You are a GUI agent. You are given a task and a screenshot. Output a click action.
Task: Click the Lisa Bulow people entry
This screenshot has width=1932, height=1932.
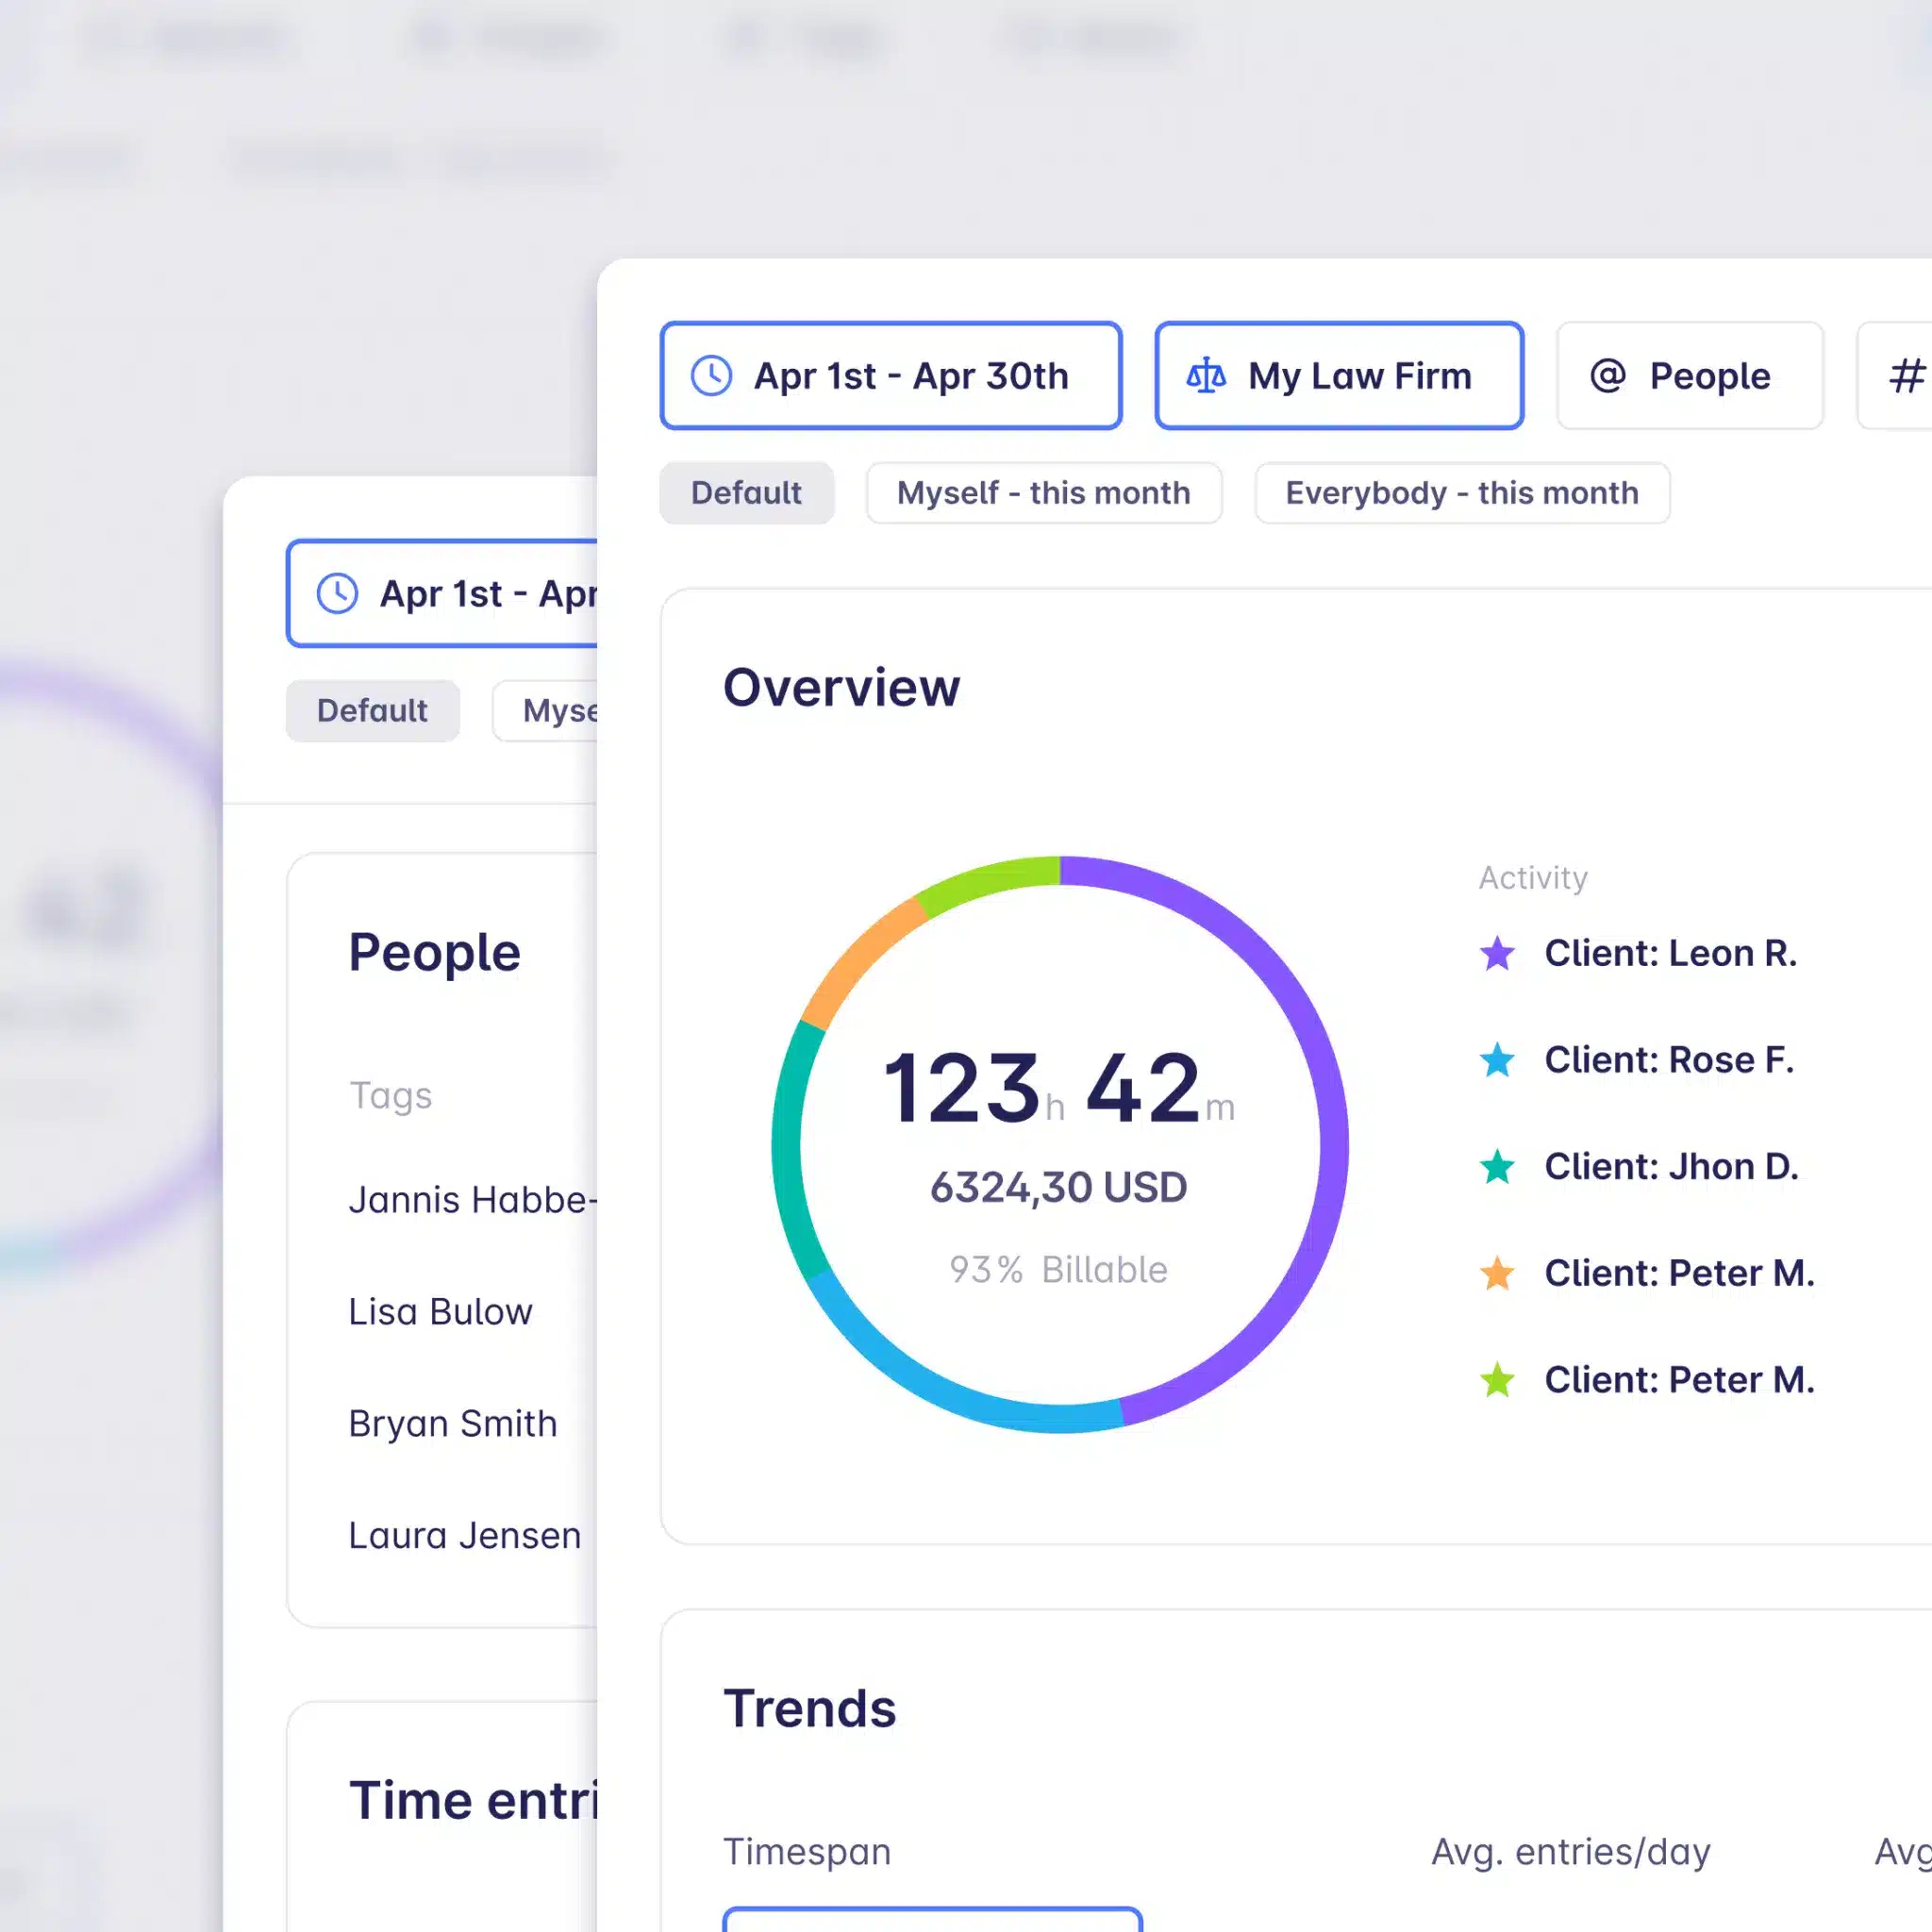pos(442,1309)
